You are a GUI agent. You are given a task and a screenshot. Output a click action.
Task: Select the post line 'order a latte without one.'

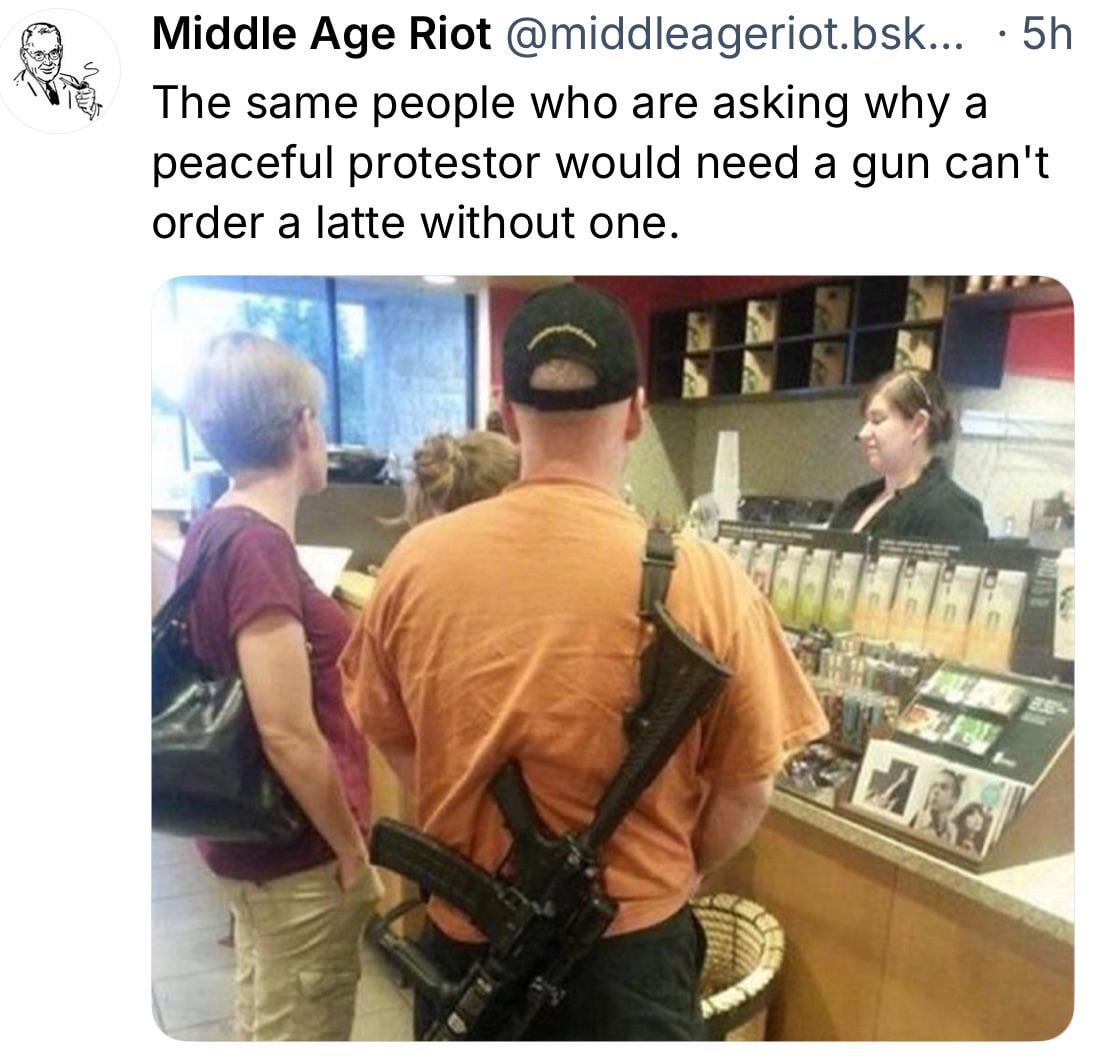tap(414, 223)
